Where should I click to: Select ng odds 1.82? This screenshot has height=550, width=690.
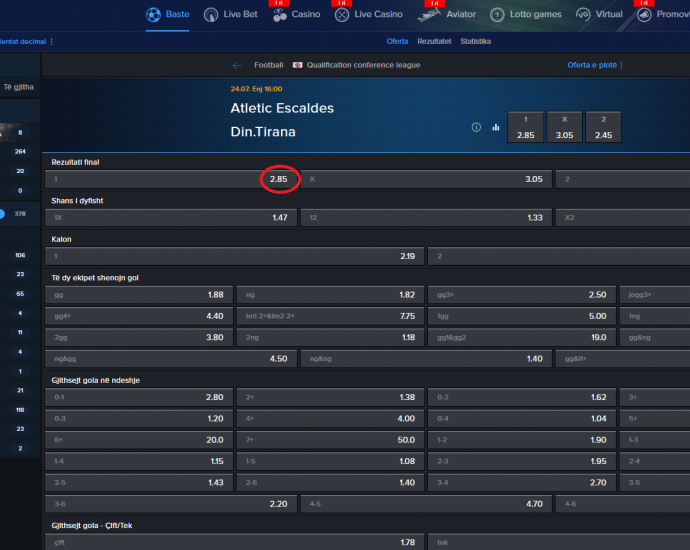pos(330,295)
